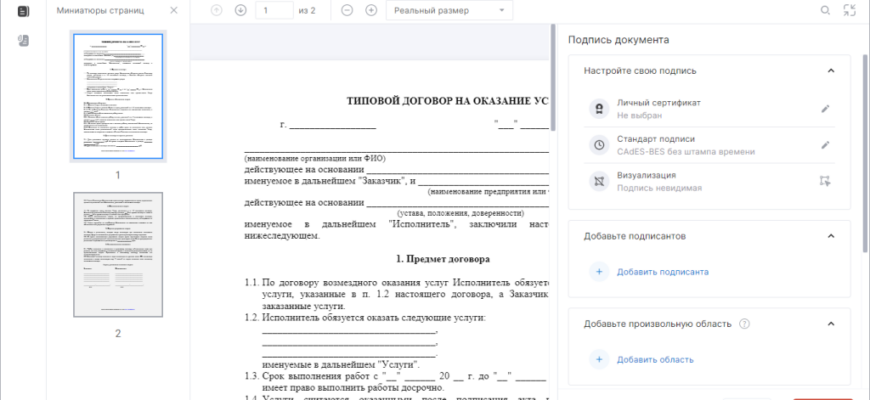
Task: Click the Добавить область link
Action: click(x=655, y=360)
